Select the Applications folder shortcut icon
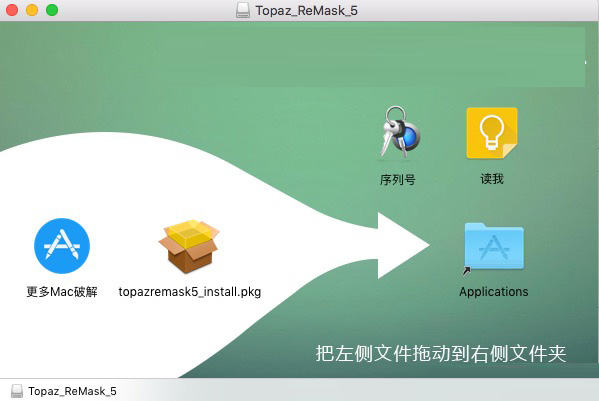The image size is (599, 401). [494, 247]
